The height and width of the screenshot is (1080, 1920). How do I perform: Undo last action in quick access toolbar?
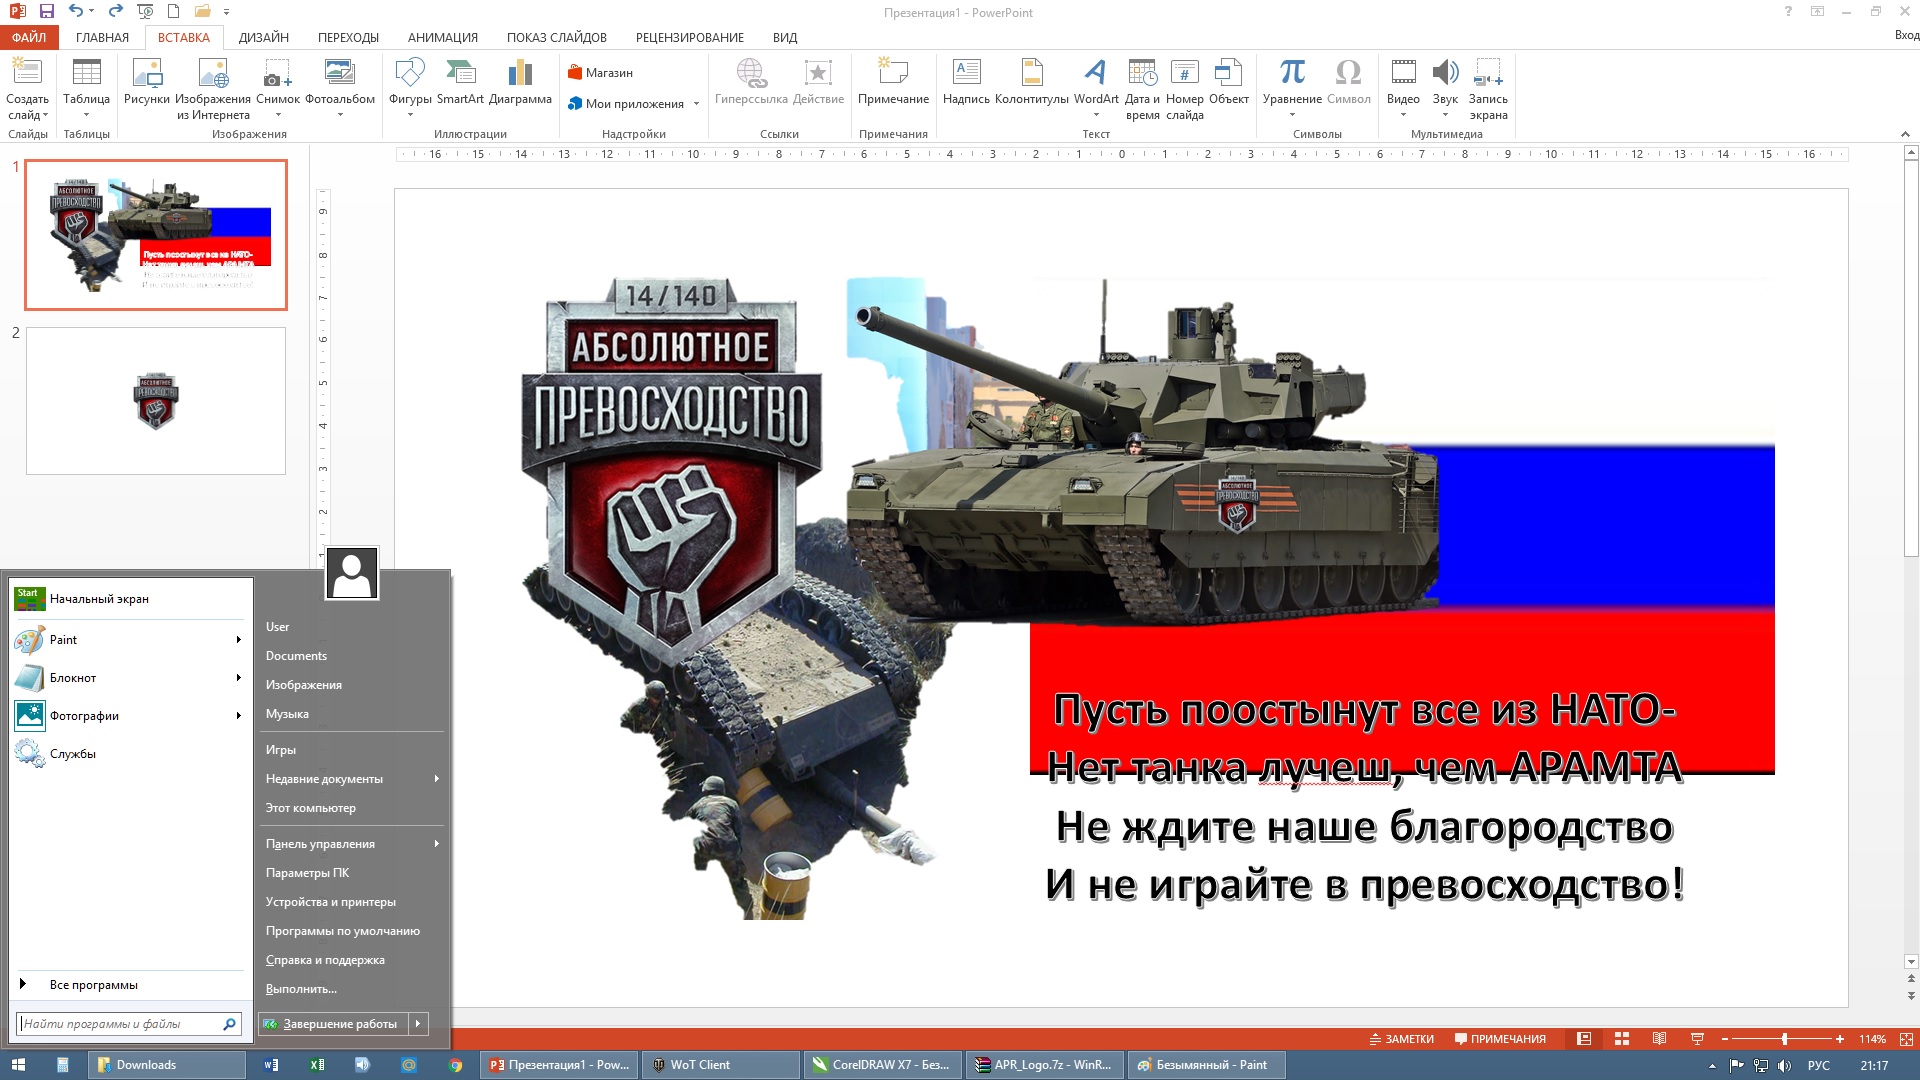[x=76, y=12]
